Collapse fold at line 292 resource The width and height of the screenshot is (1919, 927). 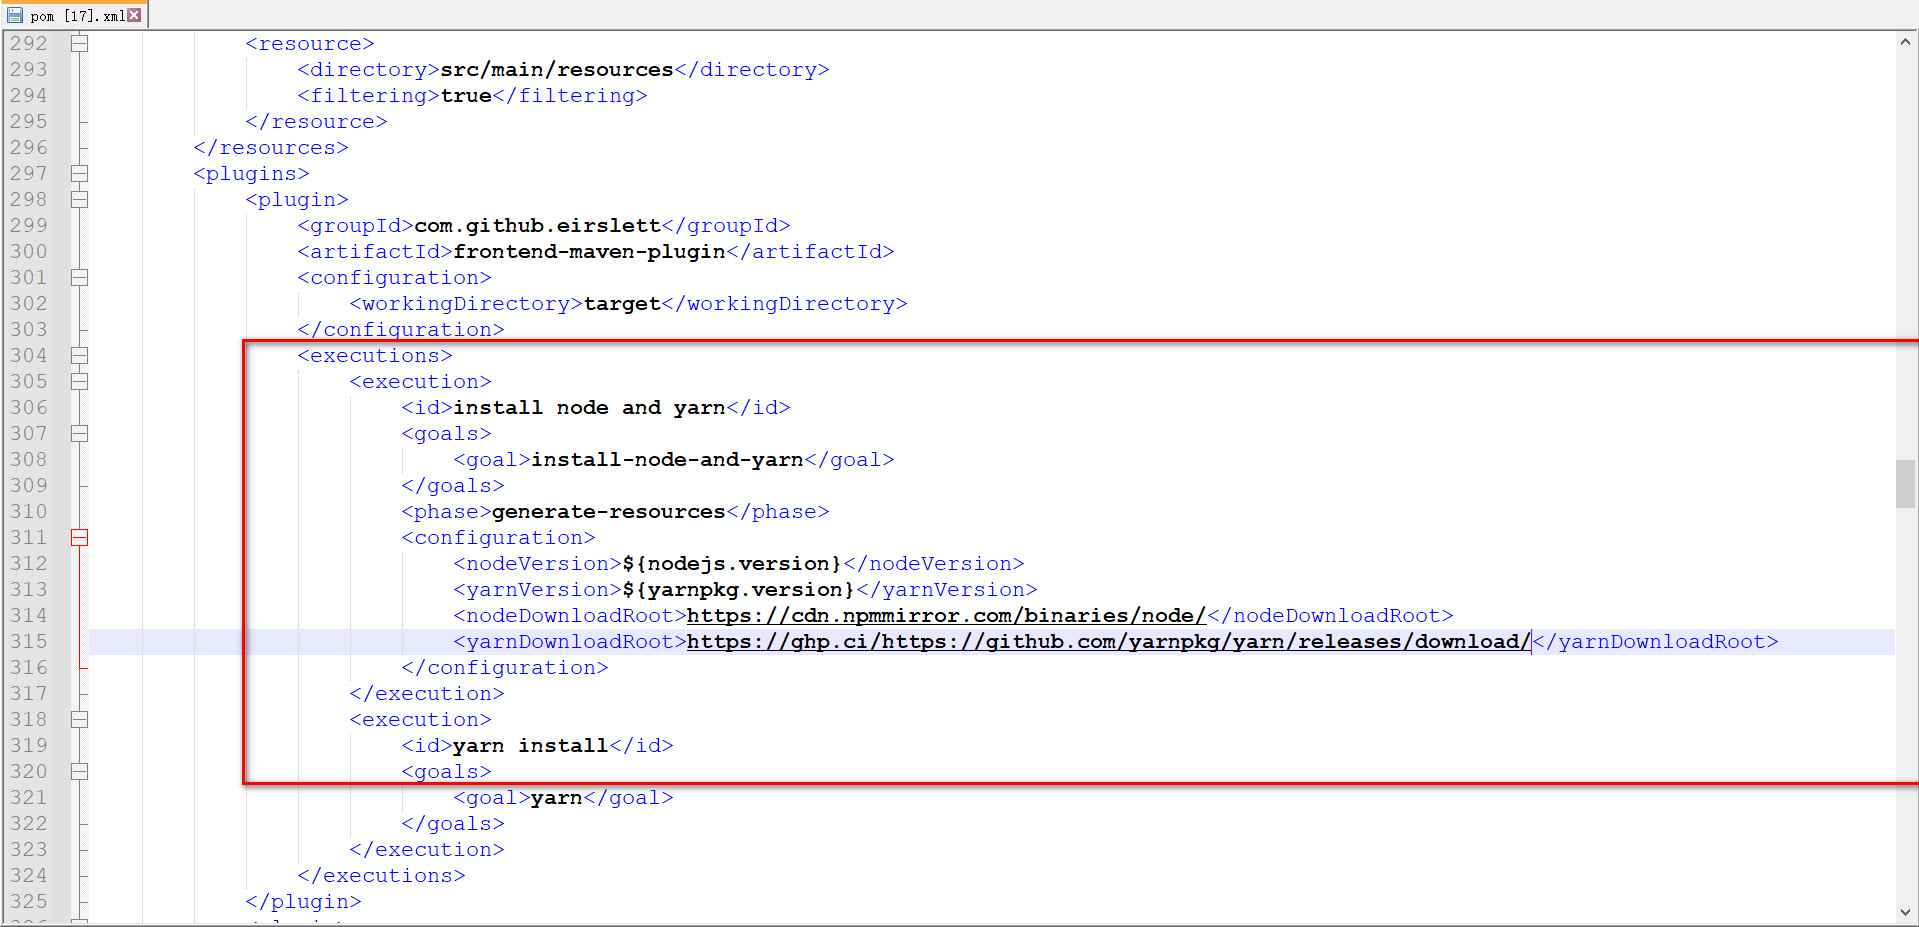(80, 44)
